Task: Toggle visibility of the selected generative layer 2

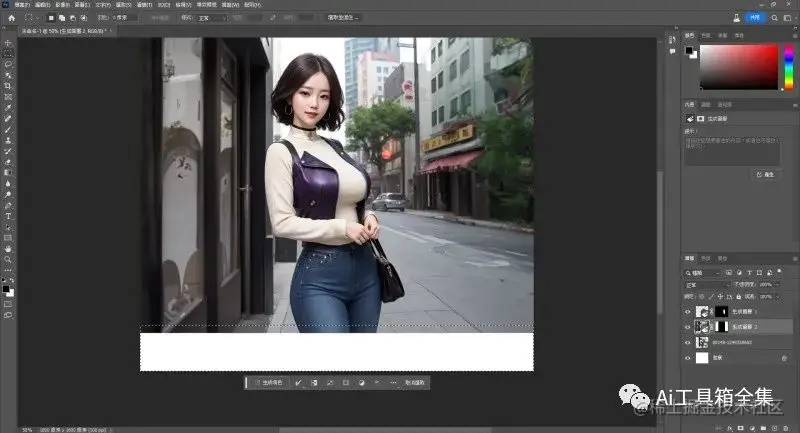Action: pyautogui.click(x=687, y=327)
